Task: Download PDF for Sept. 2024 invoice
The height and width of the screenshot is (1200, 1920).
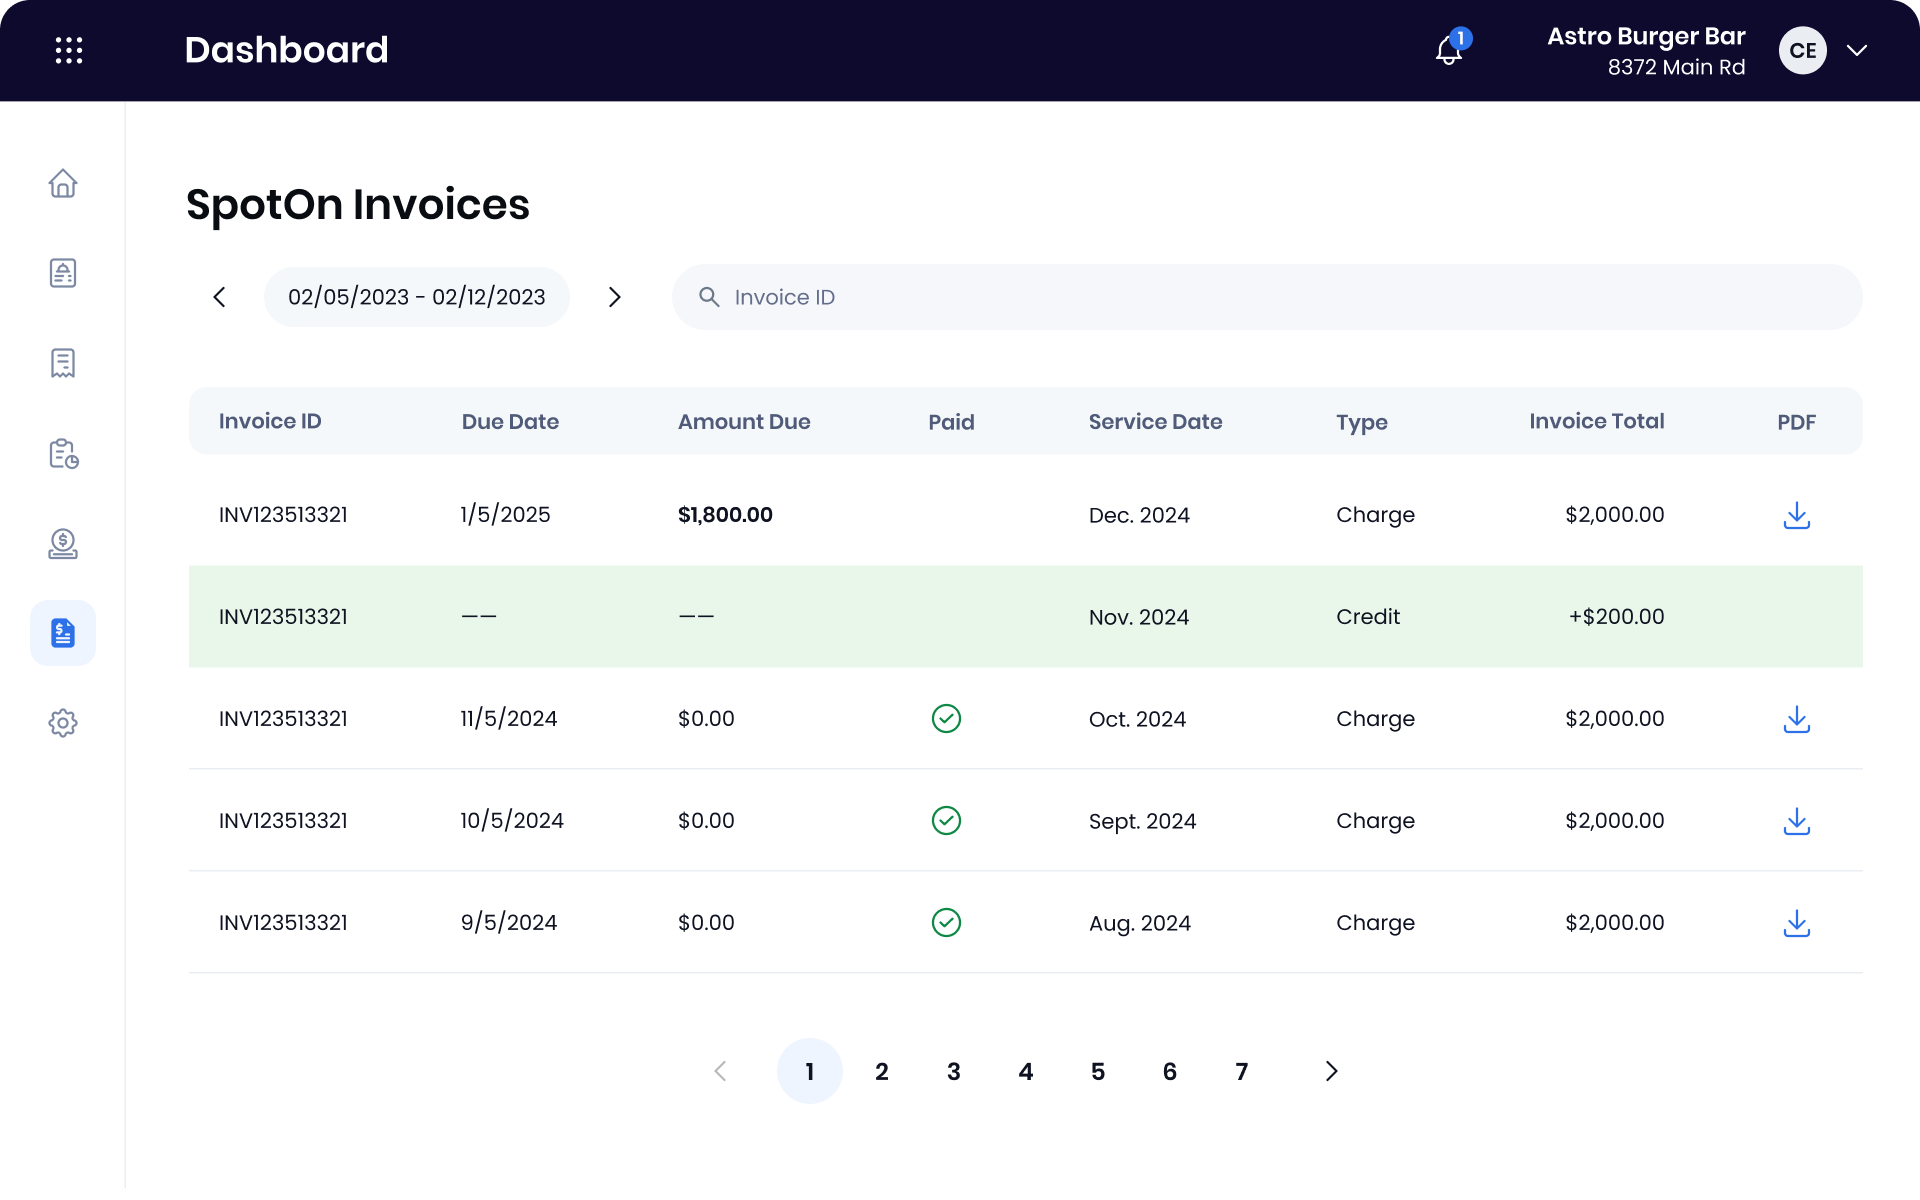Action: coord(1797,821)
